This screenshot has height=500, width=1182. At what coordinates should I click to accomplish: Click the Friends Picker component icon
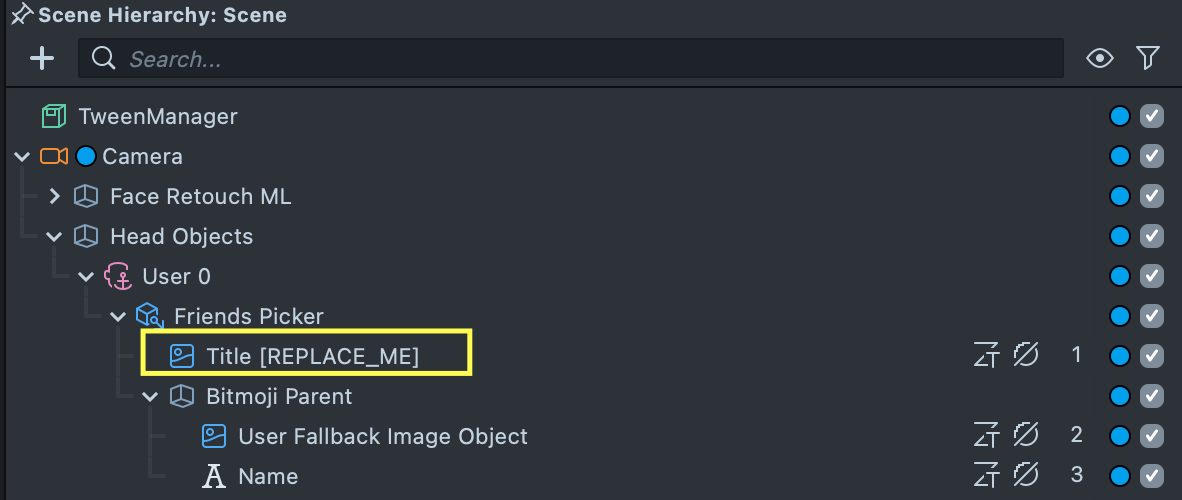[149, 316]
